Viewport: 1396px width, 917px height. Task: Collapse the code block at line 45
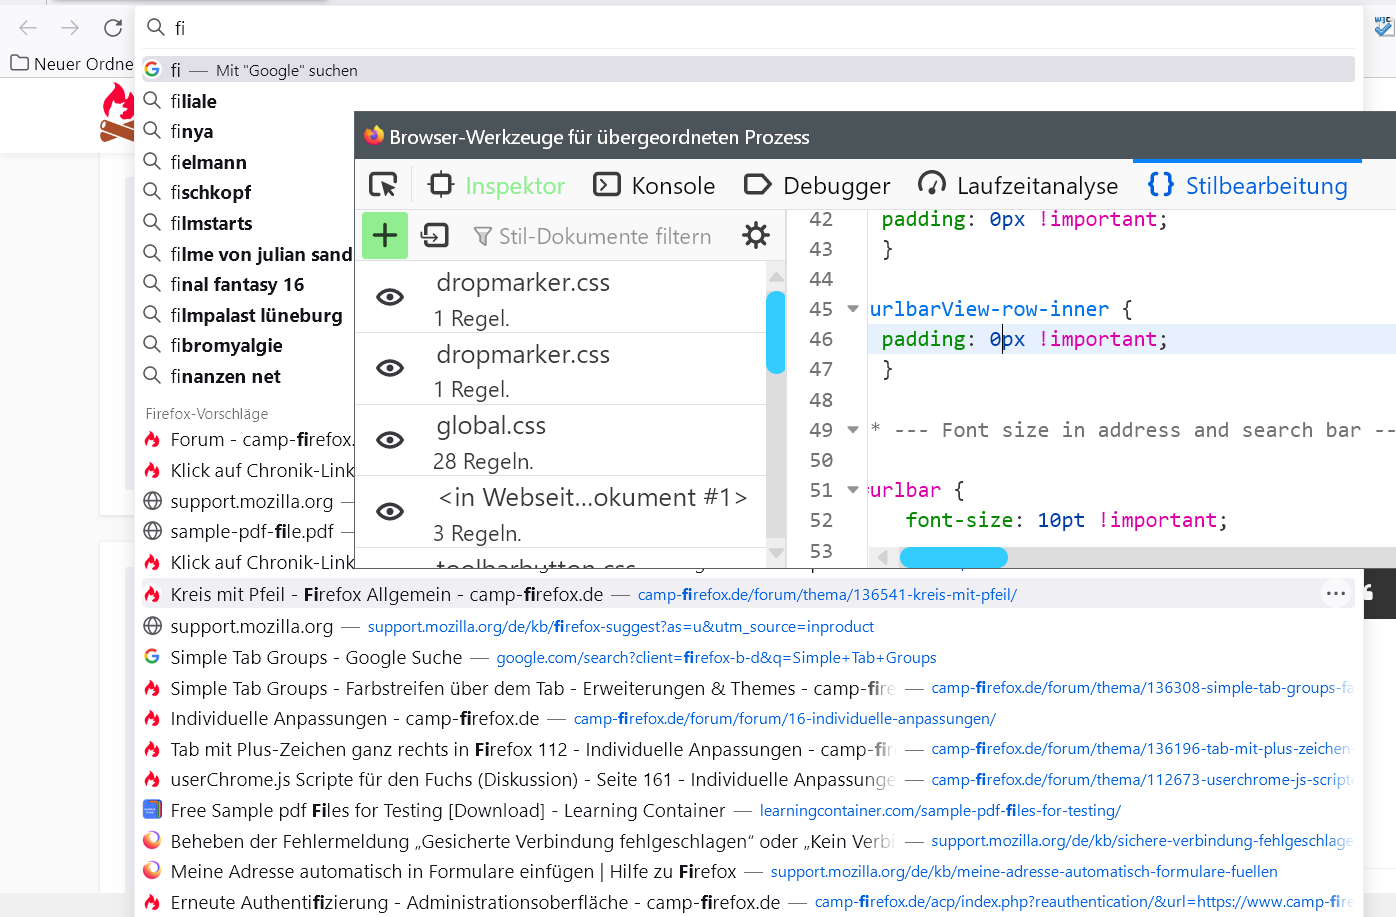(853, 309)
